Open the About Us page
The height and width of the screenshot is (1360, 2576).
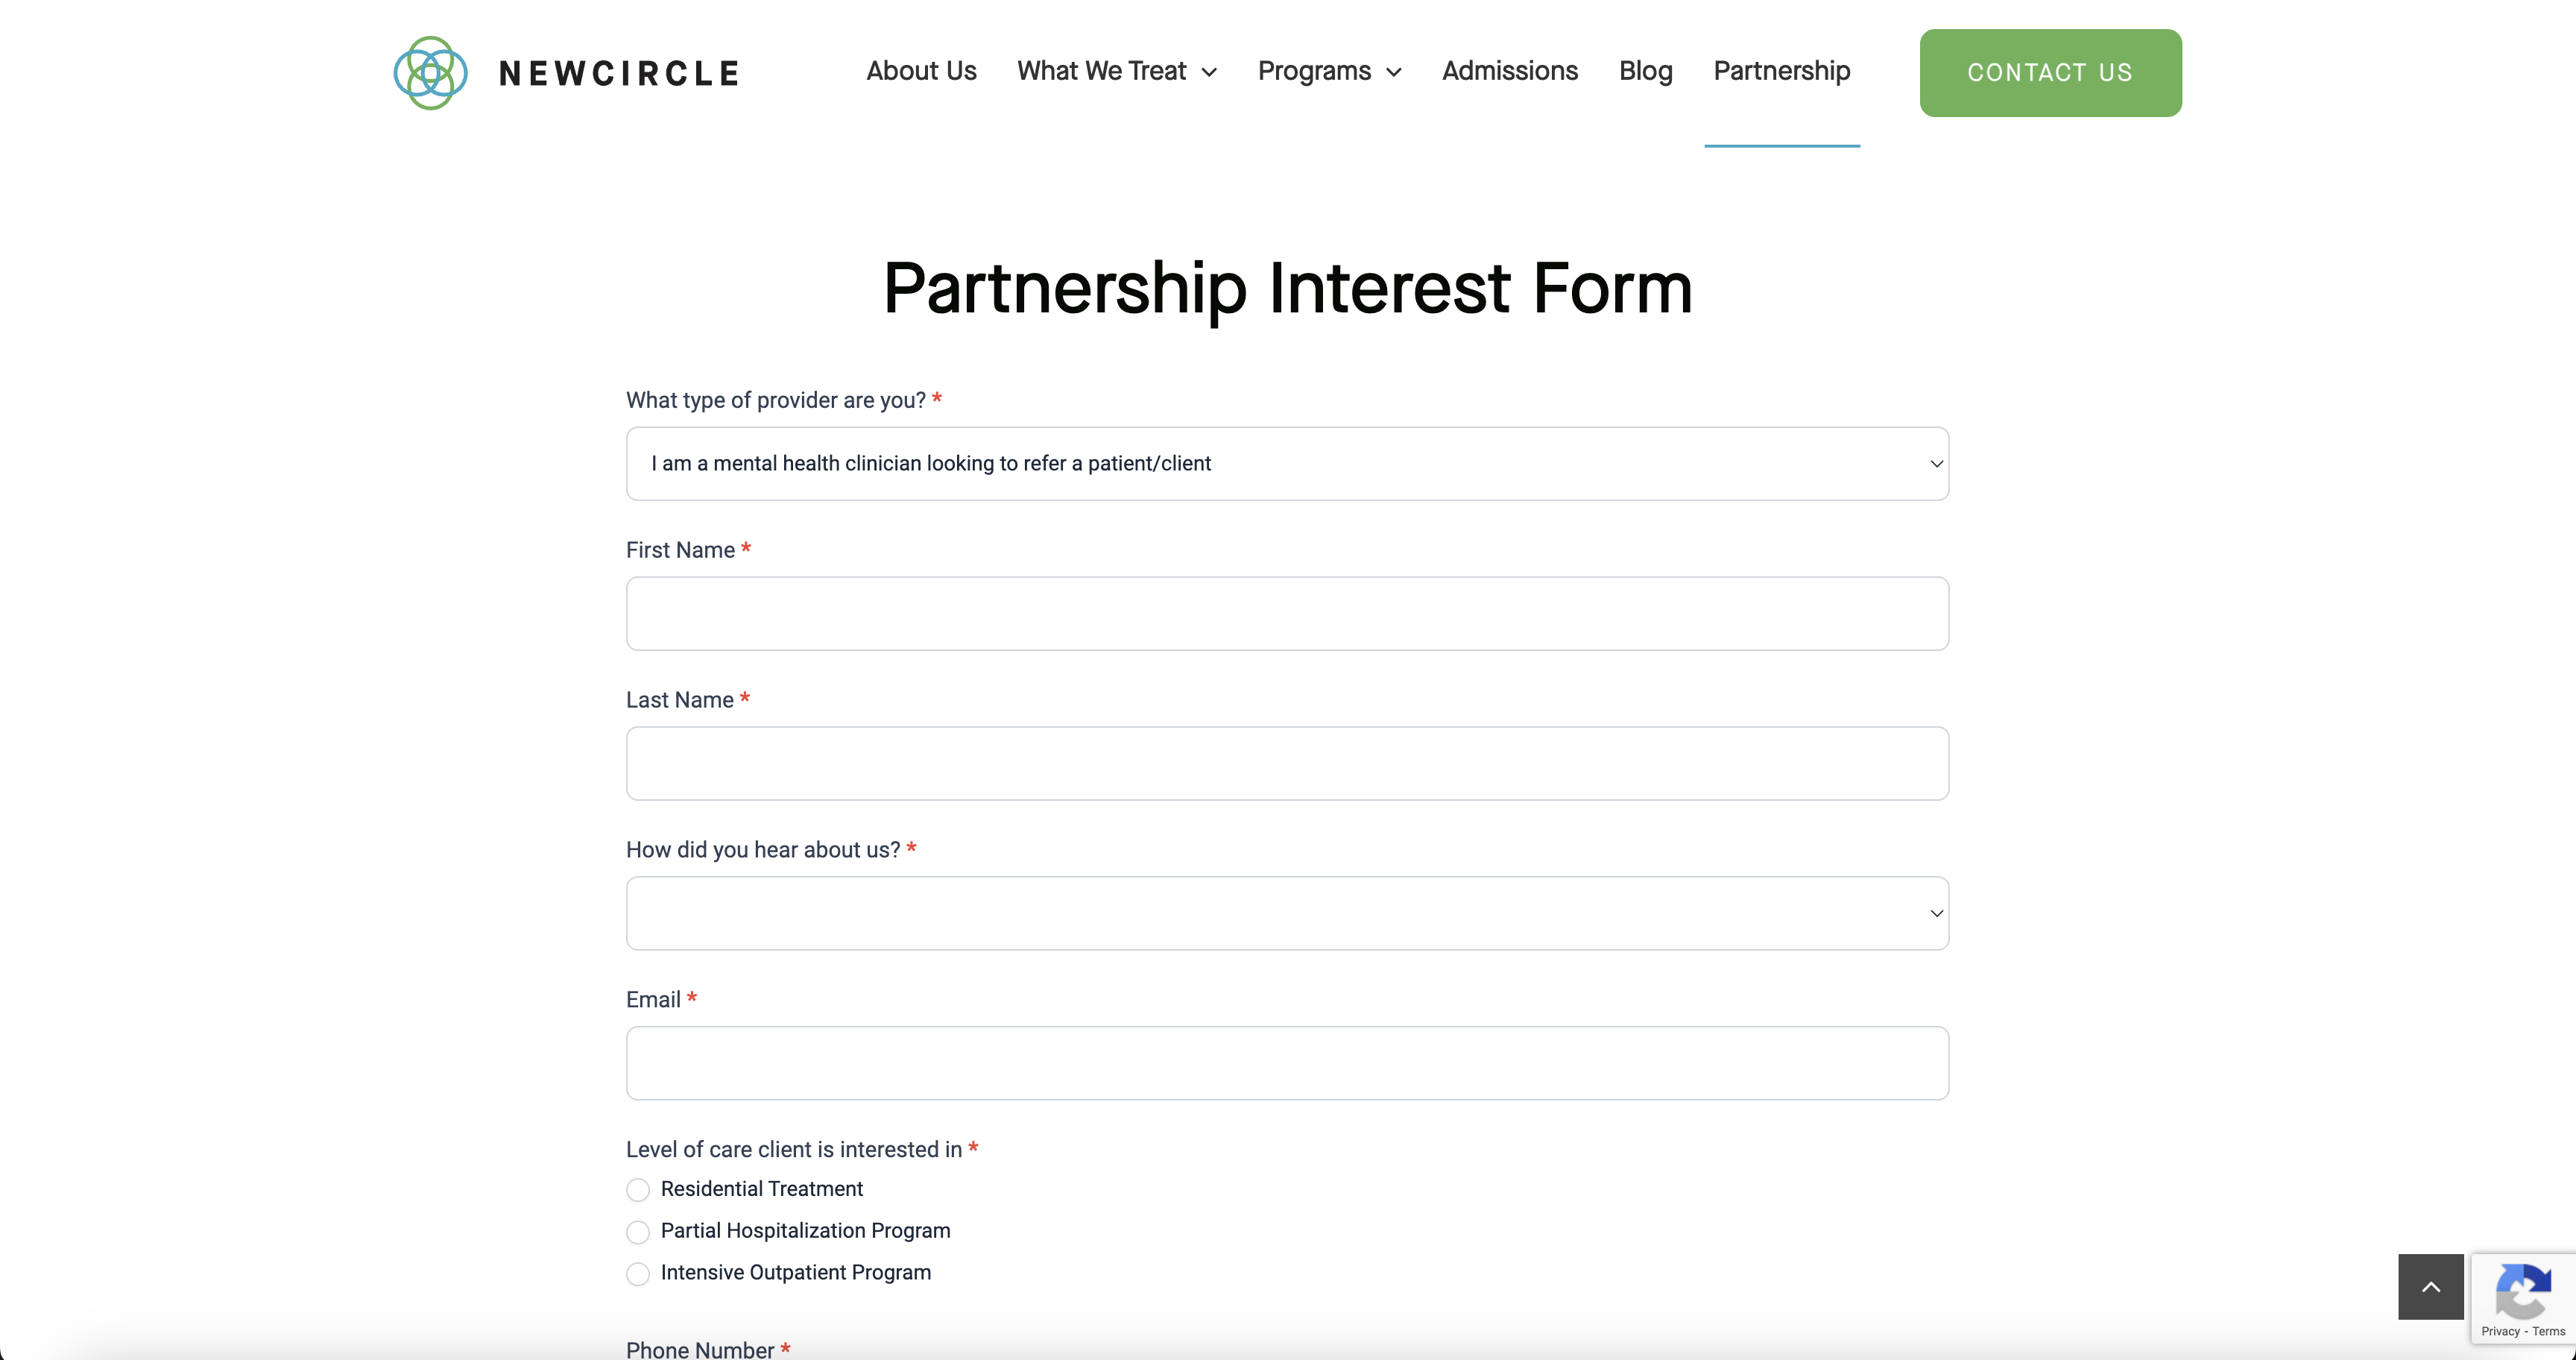(921, 71)
